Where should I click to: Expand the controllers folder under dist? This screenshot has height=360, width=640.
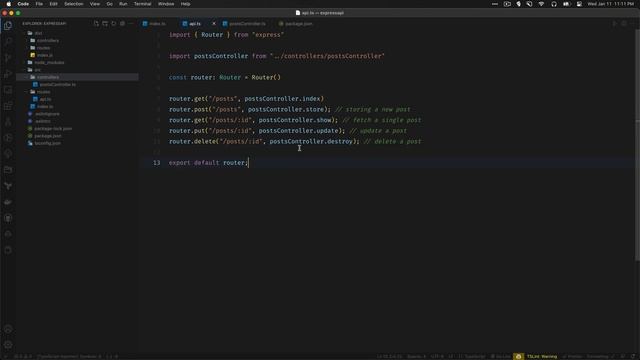(78, 40)
